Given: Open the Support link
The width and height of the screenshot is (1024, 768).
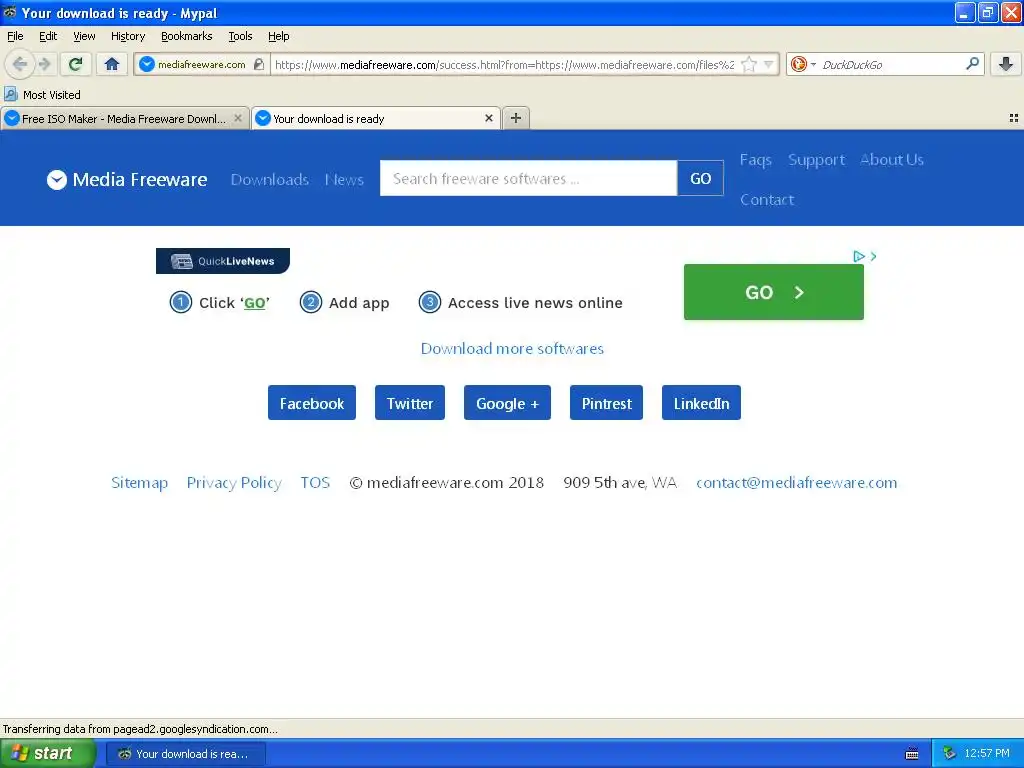Looking at the screenshot, I should [816, 160].
